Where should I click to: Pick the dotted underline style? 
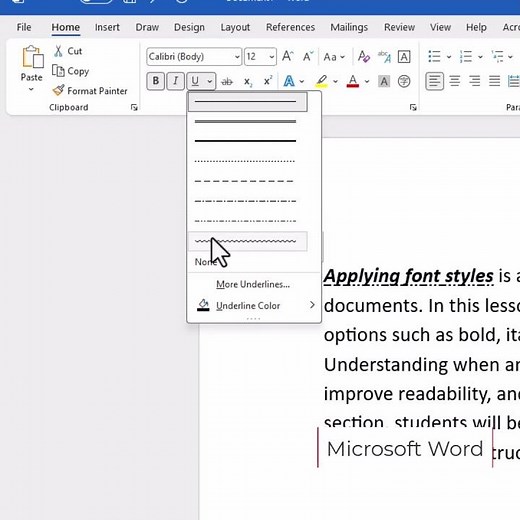click(x=248, y=161)
